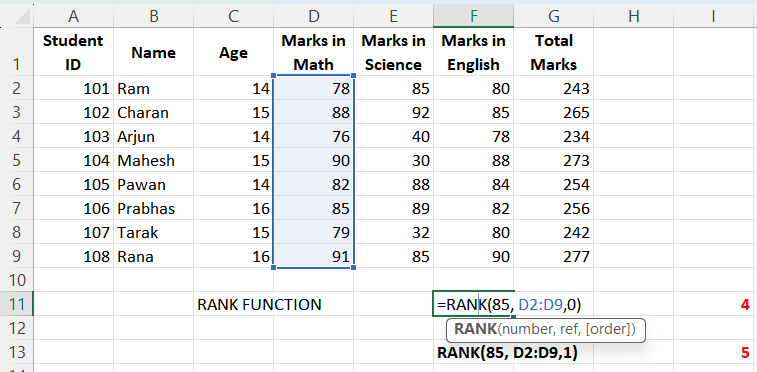This screenshot has height=372, width=757.
Task: Click Total Marks cell 243
Action: pos(554,88)
